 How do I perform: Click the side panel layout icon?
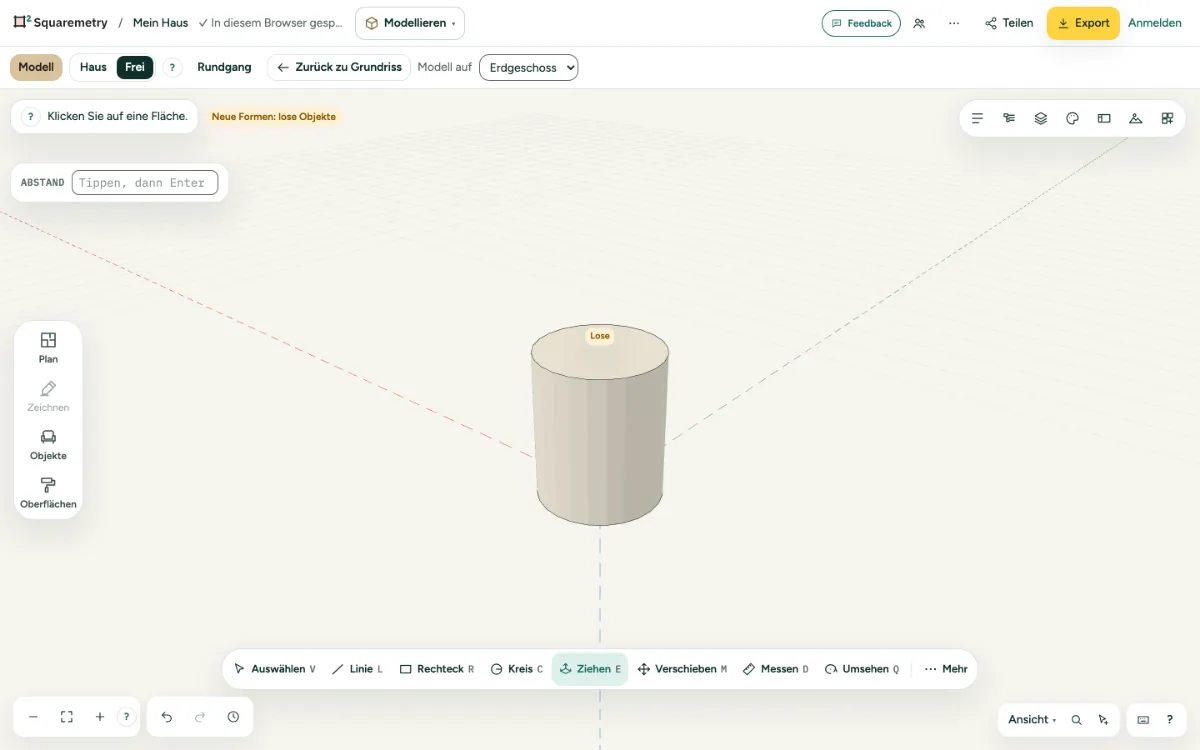(x=1104, y=118)
